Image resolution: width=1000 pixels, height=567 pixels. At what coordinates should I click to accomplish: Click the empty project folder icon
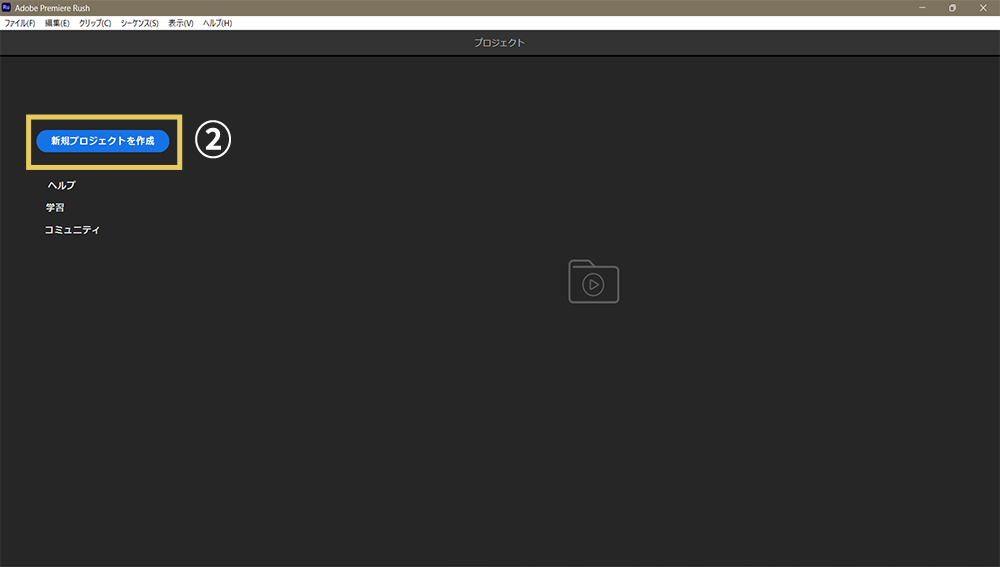[593, 281]
